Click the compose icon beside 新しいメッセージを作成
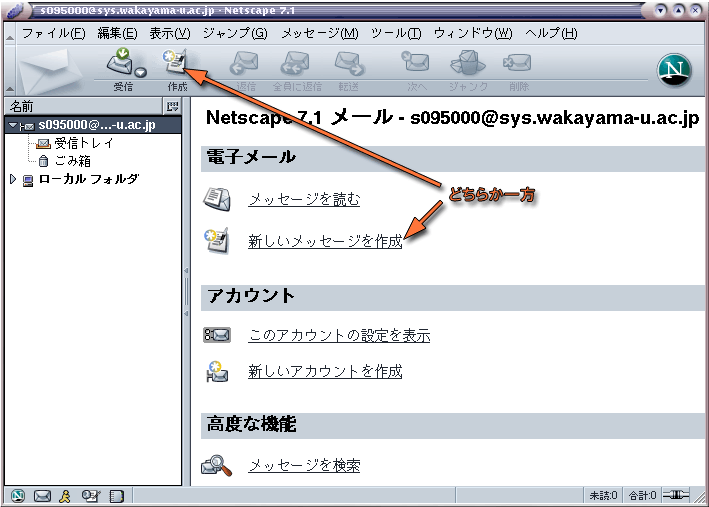Image resolution: width=709 pixels, height=507 pixels. coord(217,240)
